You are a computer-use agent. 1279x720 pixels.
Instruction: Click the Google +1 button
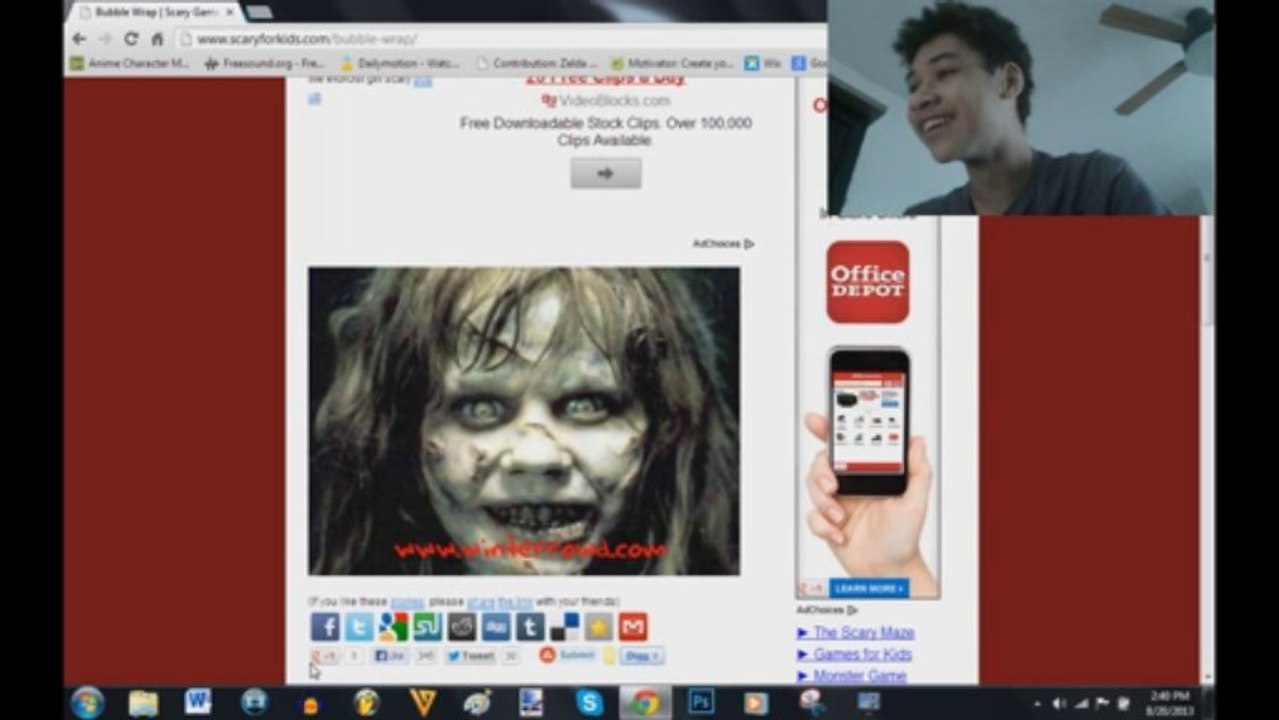pos(325,656)
